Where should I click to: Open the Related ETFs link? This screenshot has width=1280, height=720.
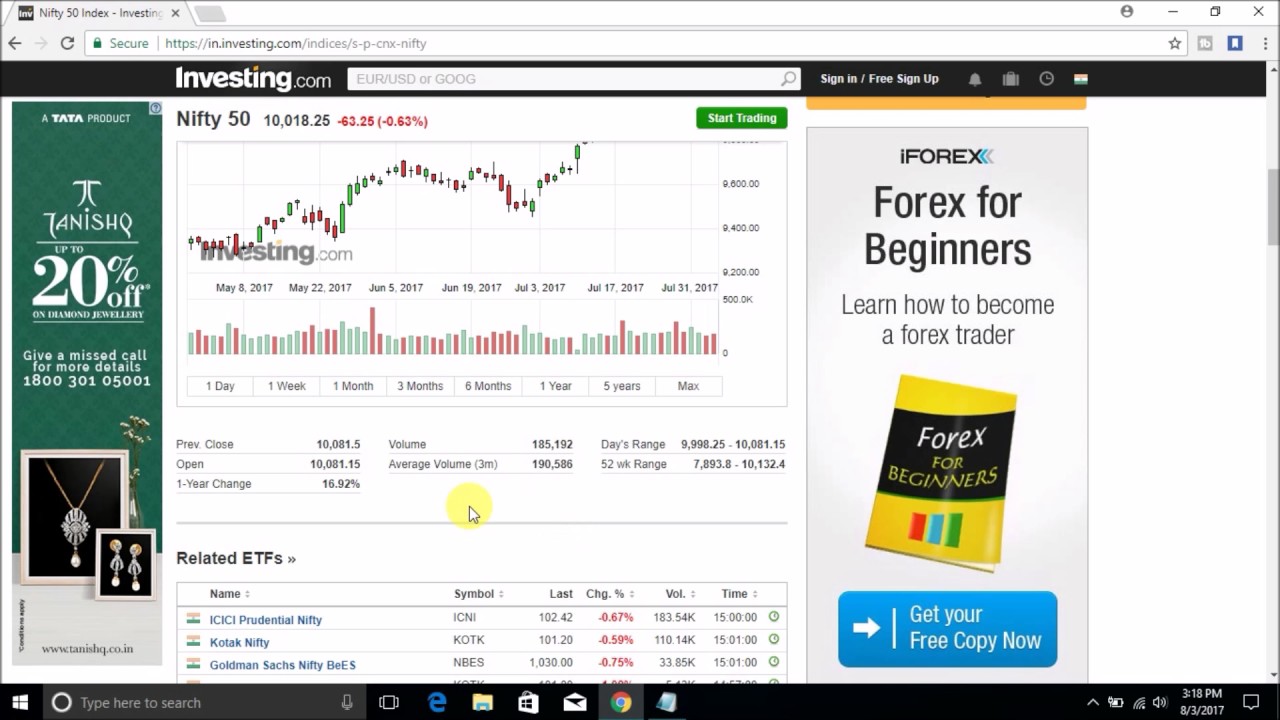point(236,558)
